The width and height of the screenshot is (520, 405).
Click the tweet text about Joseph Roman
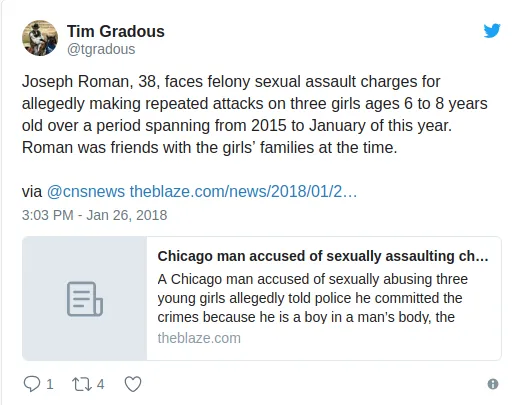[255, 114]
